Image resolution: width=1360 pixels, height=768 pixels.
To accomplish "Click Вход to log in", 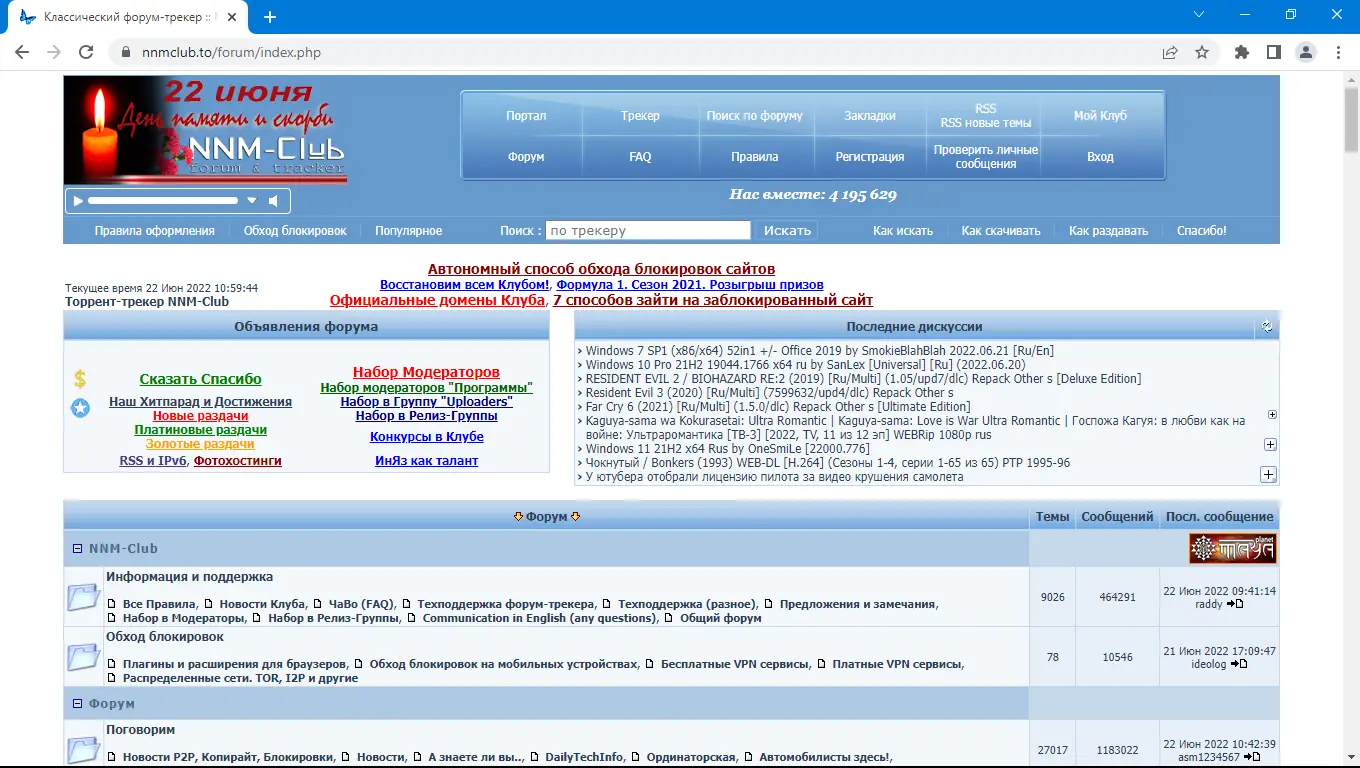I will [x=1100, y=157].
